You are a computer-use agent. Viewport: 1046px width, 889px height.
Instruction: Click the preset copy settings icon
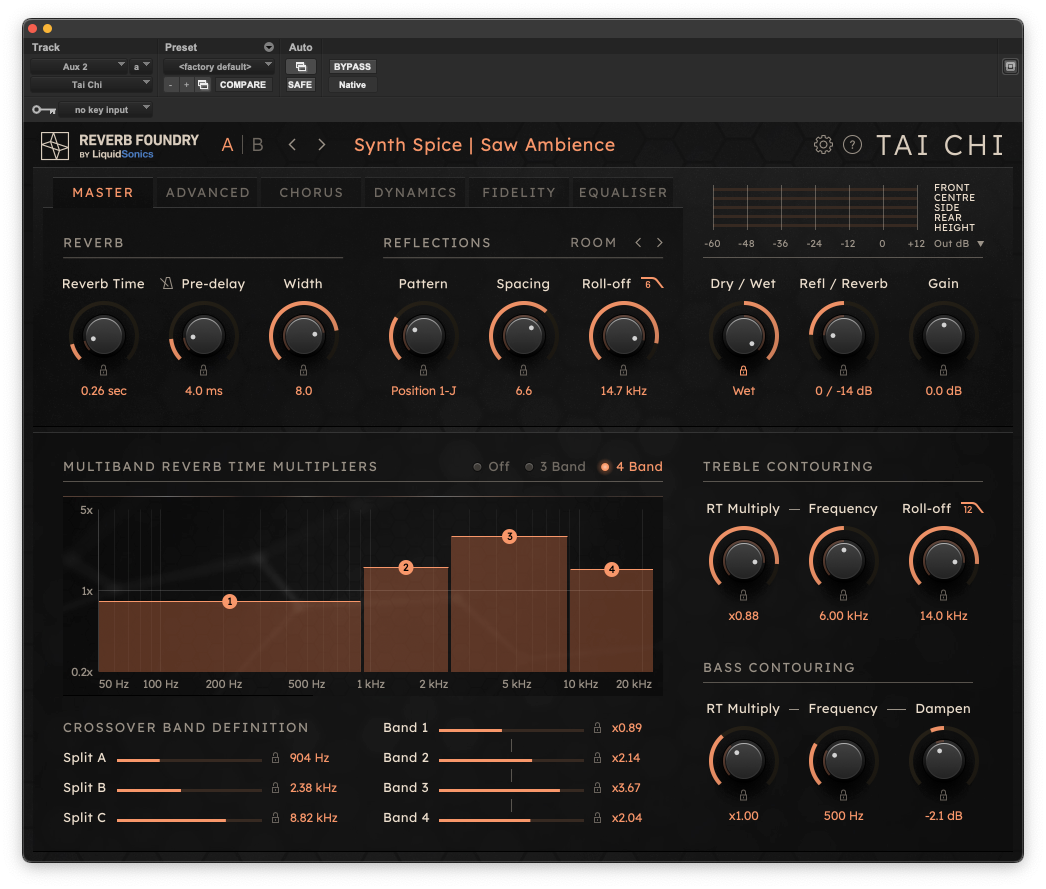203,85
